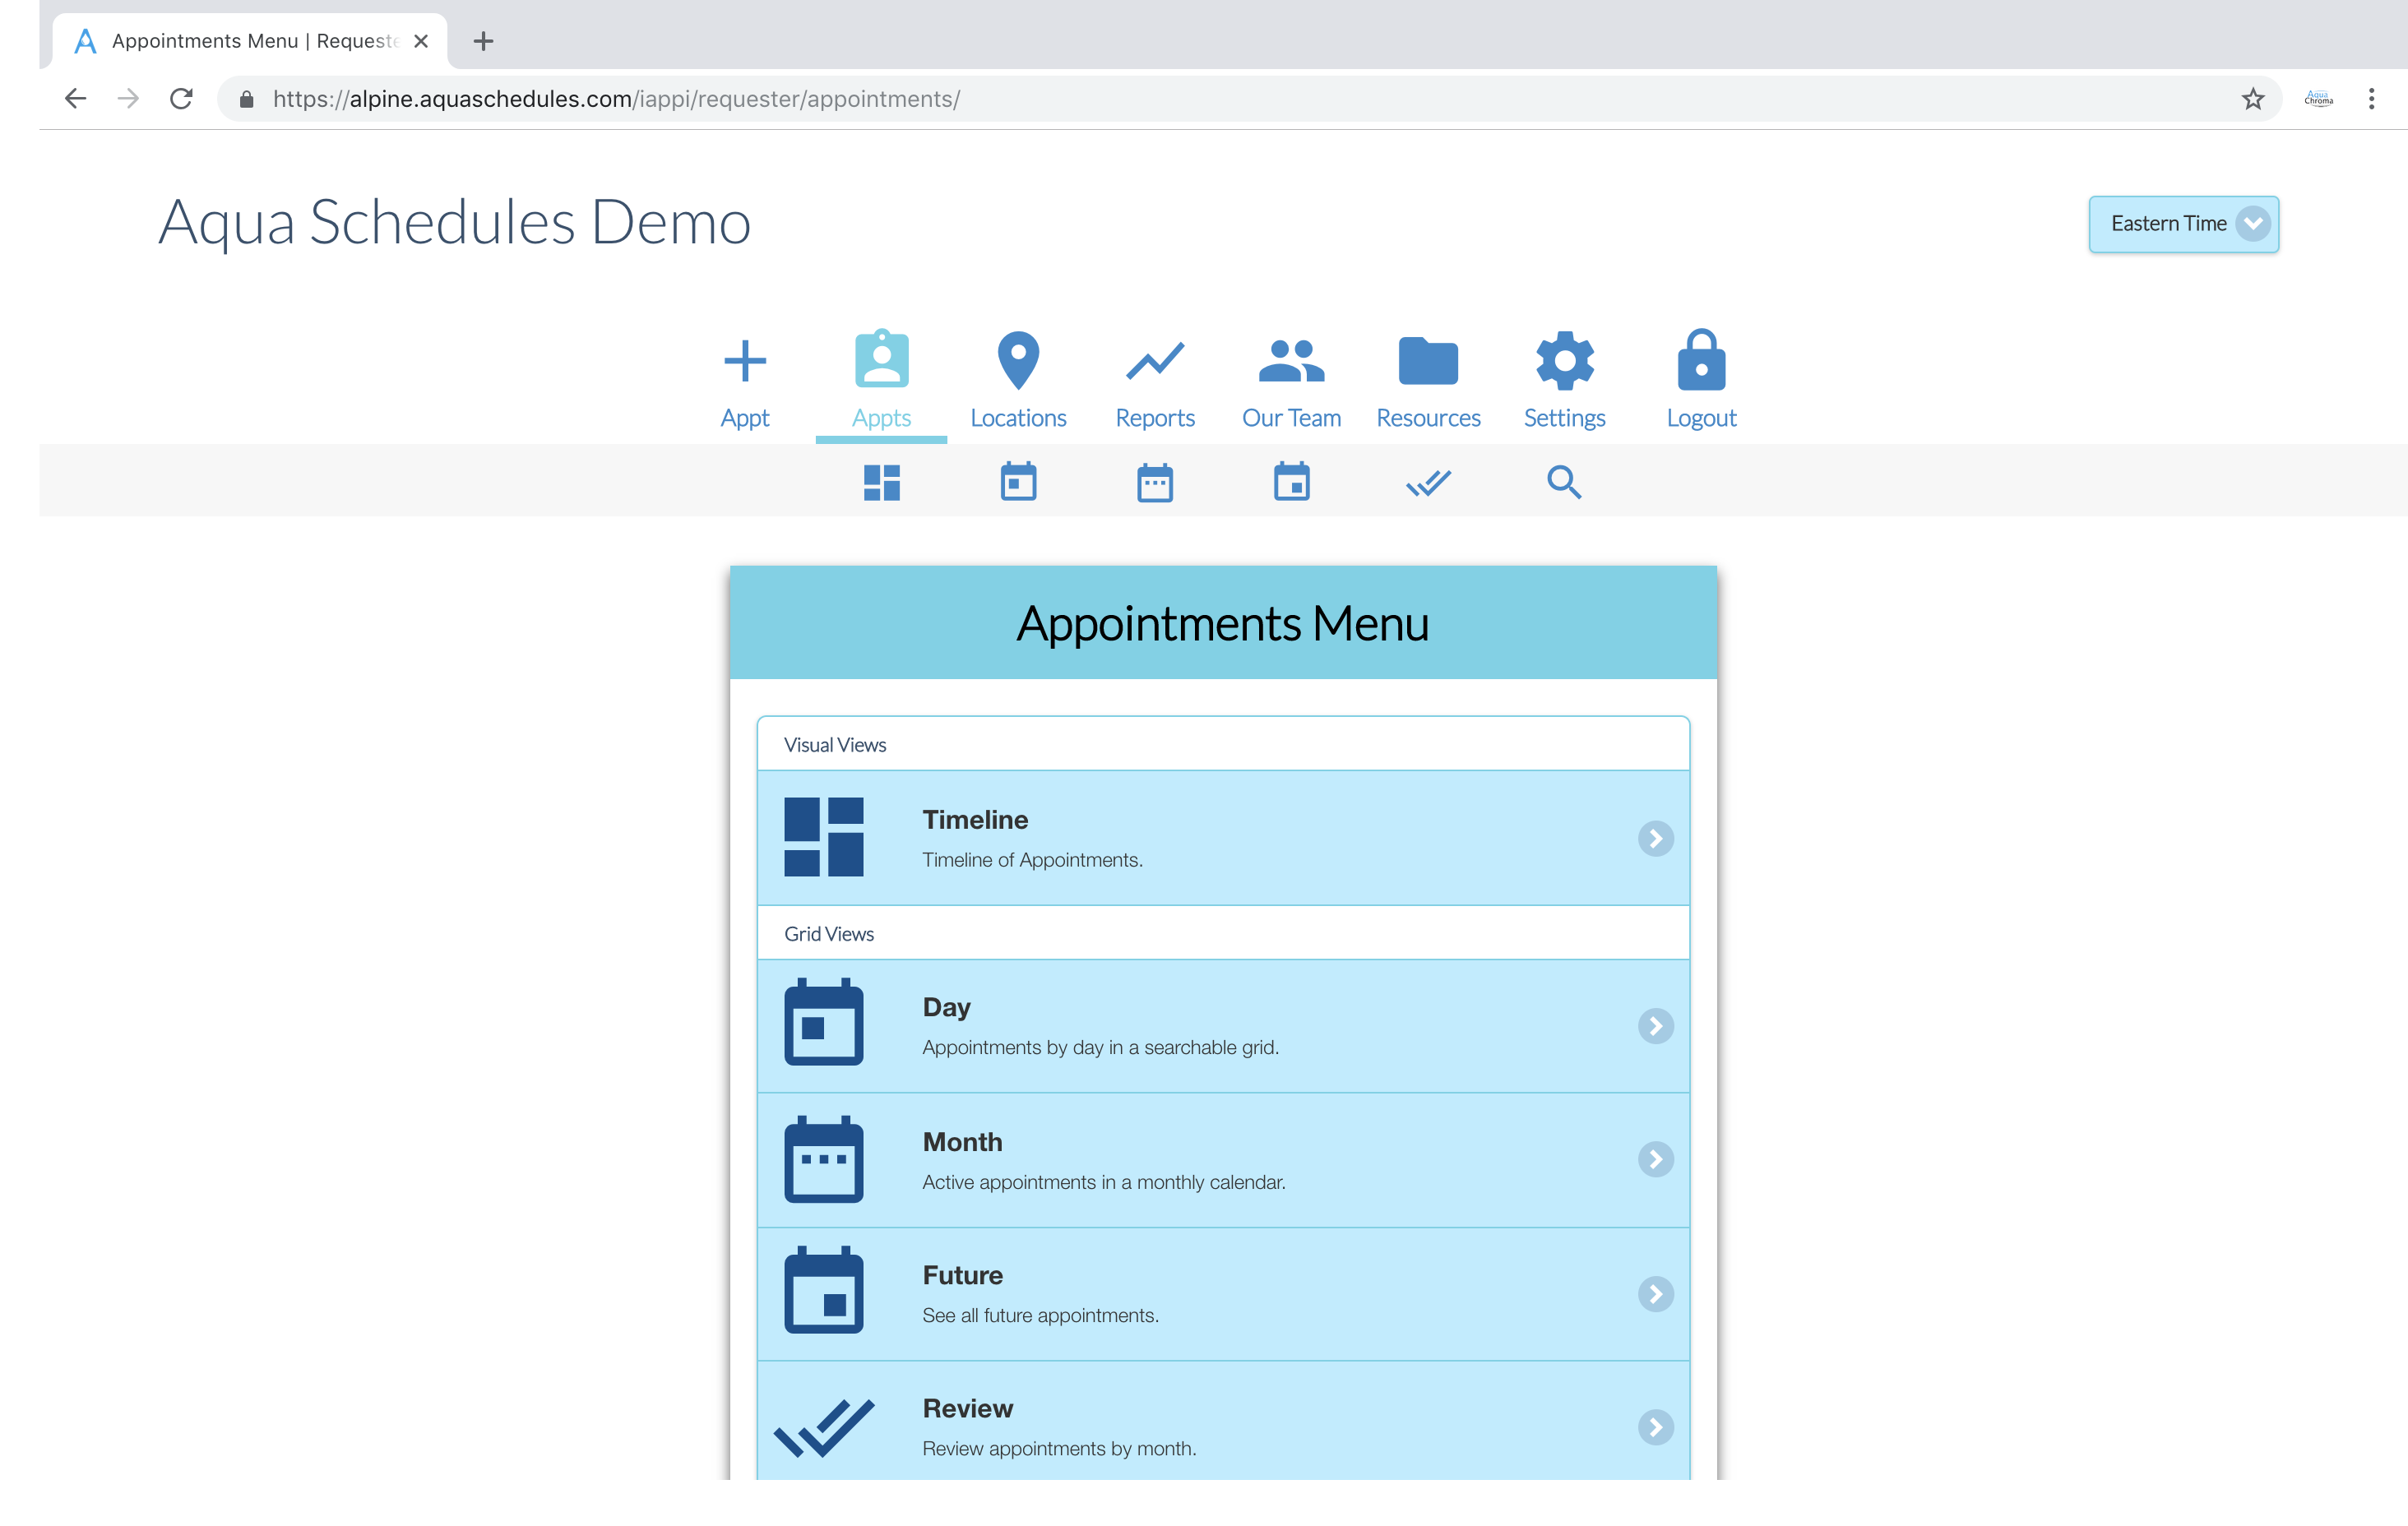Click the Logout lock icon

point(1701,360)
